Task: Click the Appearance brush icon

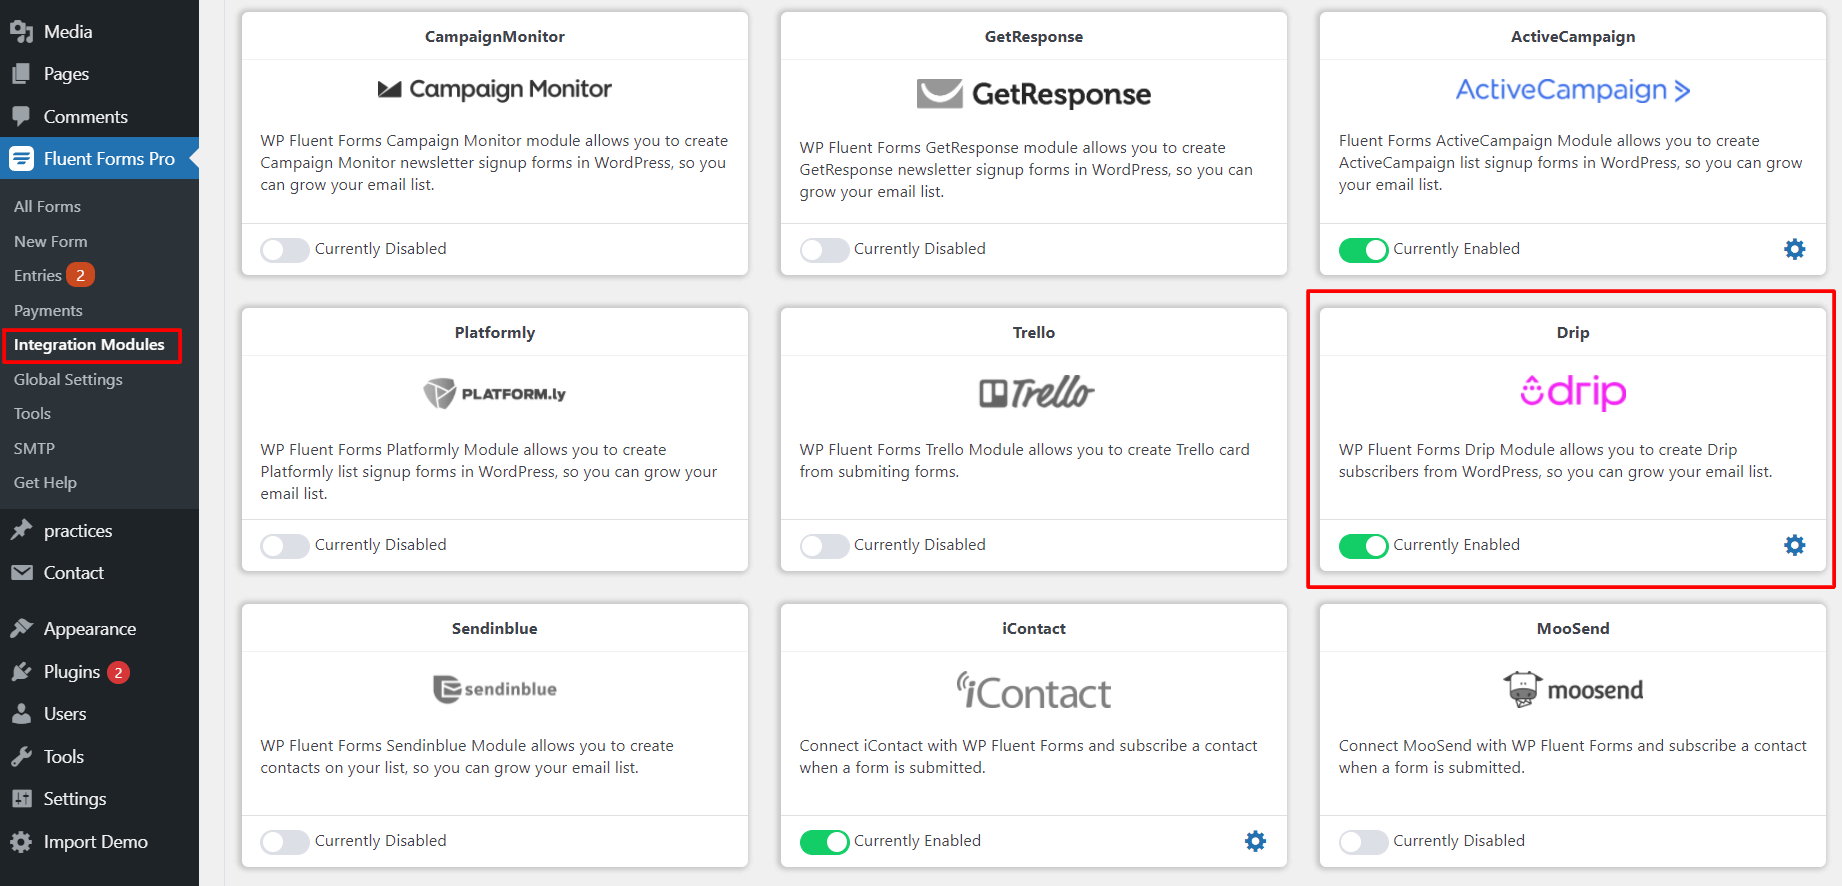Action: point(21,628)
